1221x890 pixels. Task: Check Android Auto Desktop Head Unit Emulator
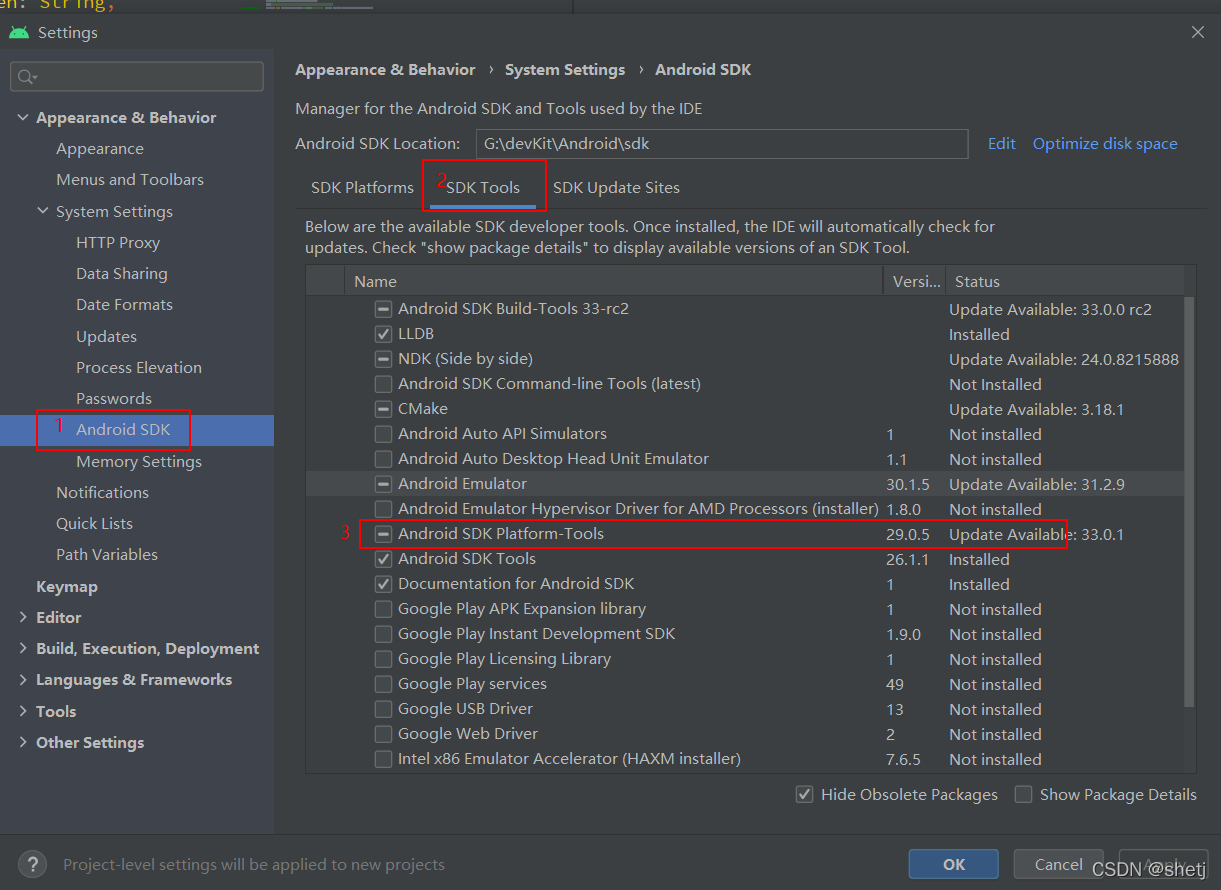(x=383, y=459)
